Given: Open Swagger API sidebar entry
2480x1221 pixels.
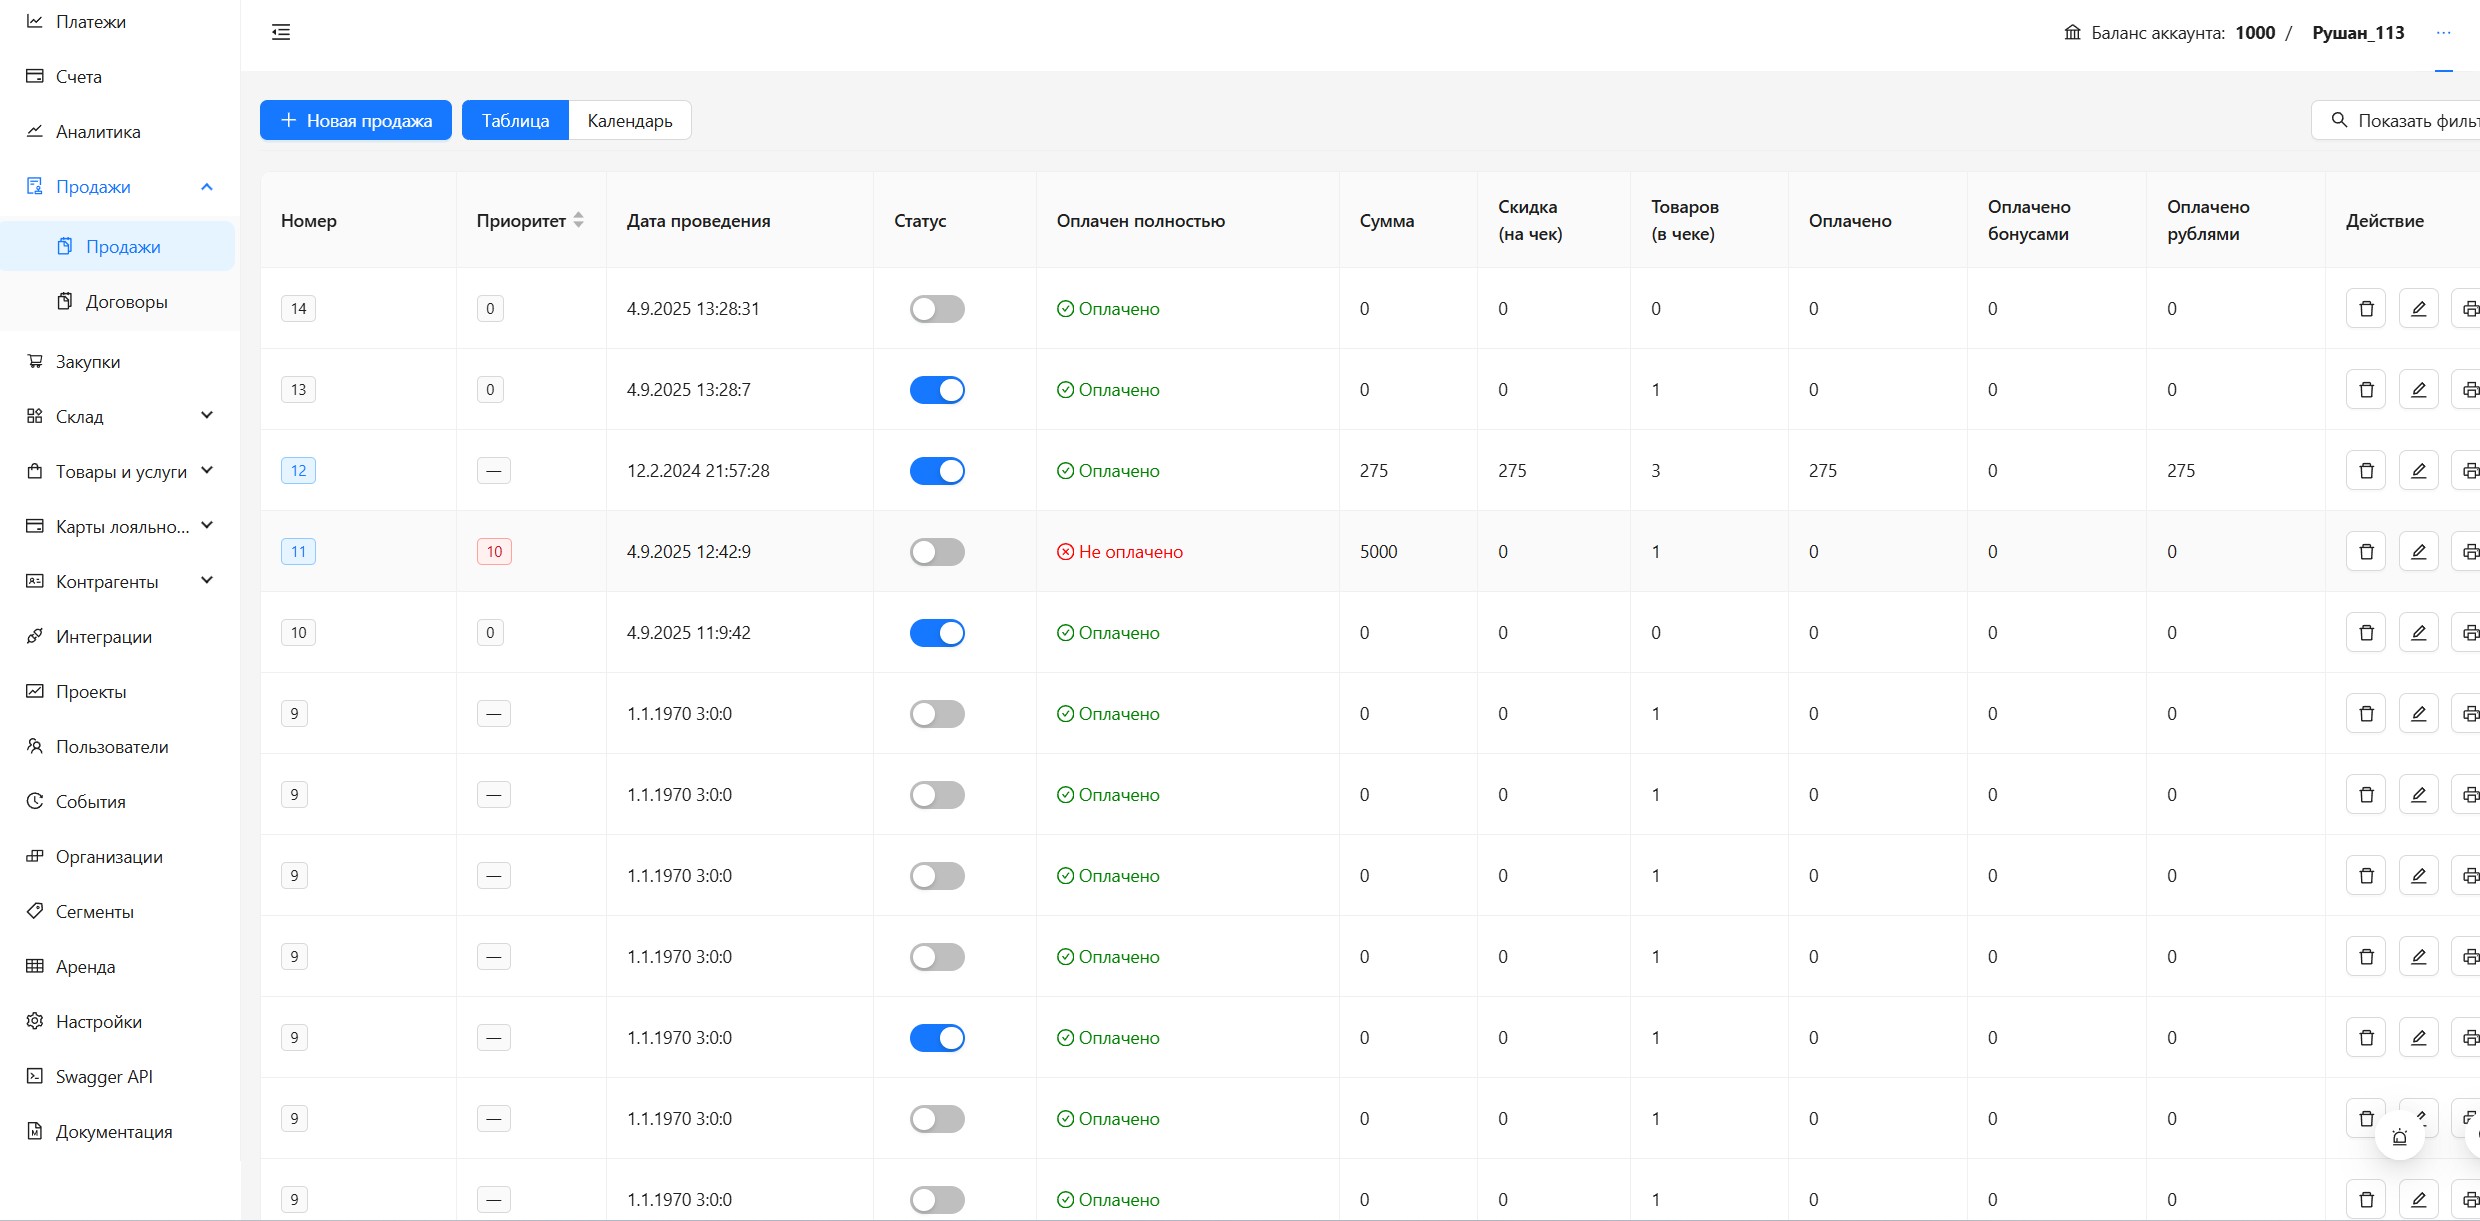Looking at the screenshot, I should click(104, 1077).
